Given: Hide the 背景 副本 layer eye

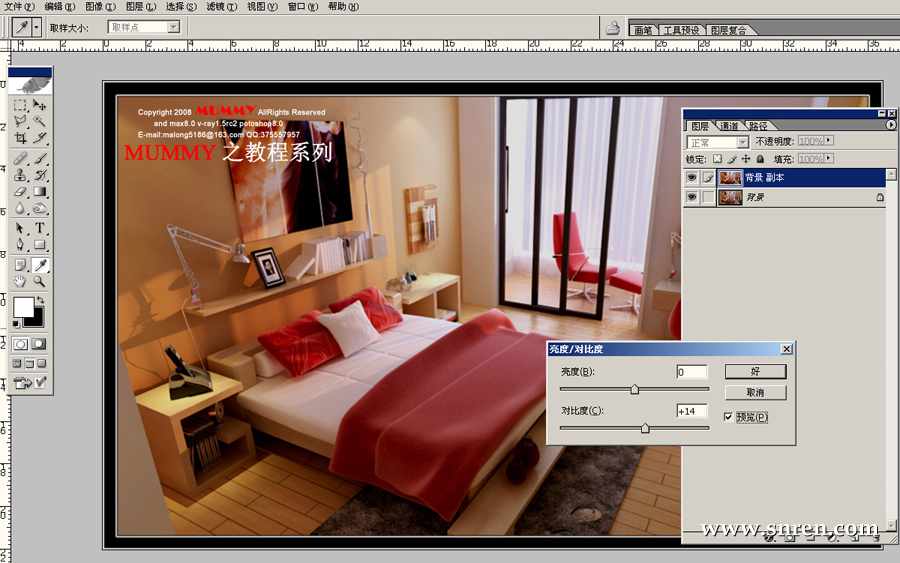Looking at the screenshot, I should pyautogui.click(x=692, y=178).
